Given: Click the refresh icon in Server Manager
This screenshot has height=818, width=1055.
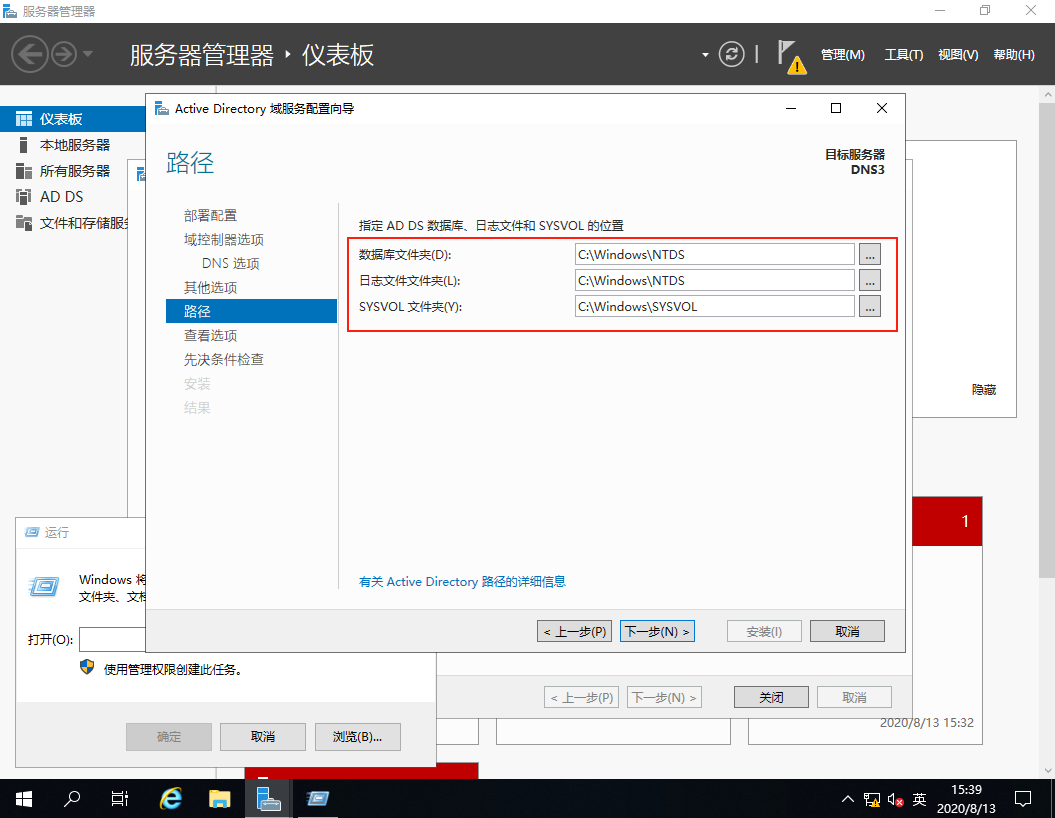Looking at the screenshot, I should coord(731,54).
